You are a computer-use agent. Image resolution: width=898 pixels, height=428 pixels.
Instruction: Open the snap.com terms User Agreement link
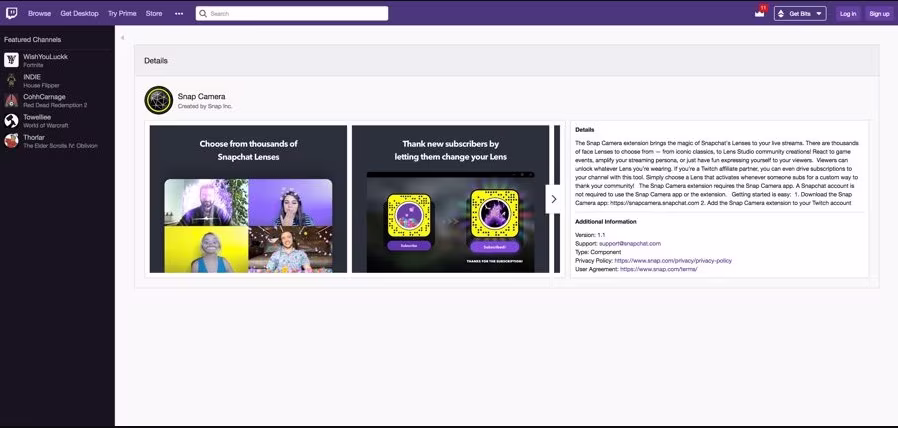tap(659, 269)
